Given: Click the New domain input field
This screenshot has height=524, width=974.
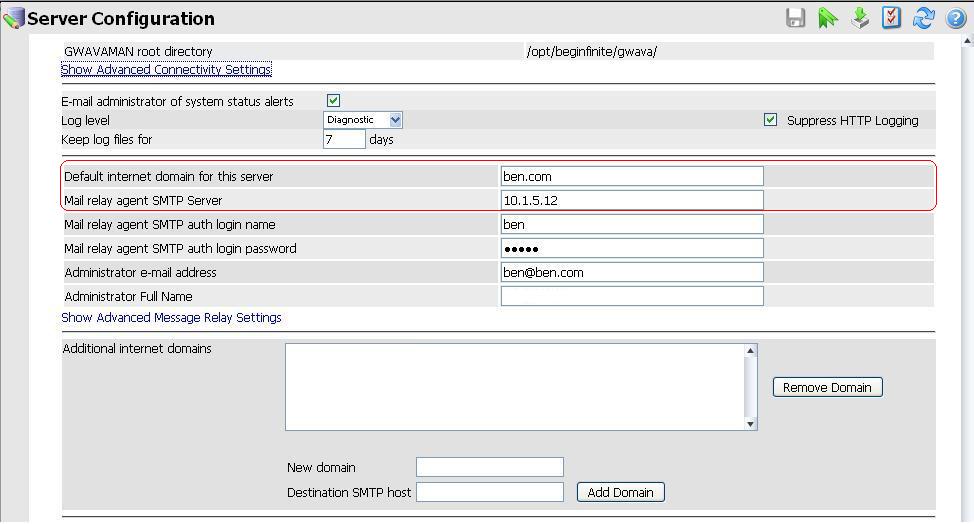Looking at the screenshot, I should pos(490,467).
